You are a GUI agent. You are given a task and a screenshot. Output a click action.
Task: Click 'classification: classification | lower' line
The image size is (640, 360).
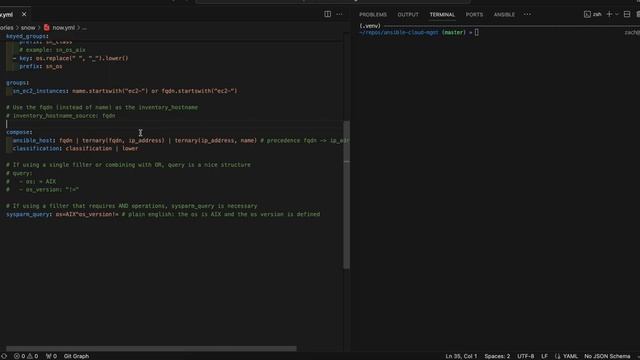(x=76, y=149)
